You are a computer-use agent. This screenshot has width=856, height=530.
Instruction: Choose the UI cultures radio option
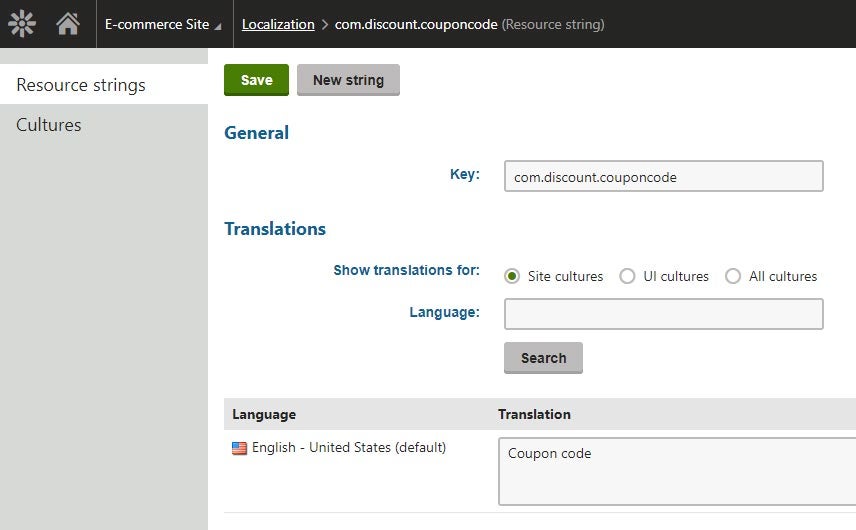627,276
